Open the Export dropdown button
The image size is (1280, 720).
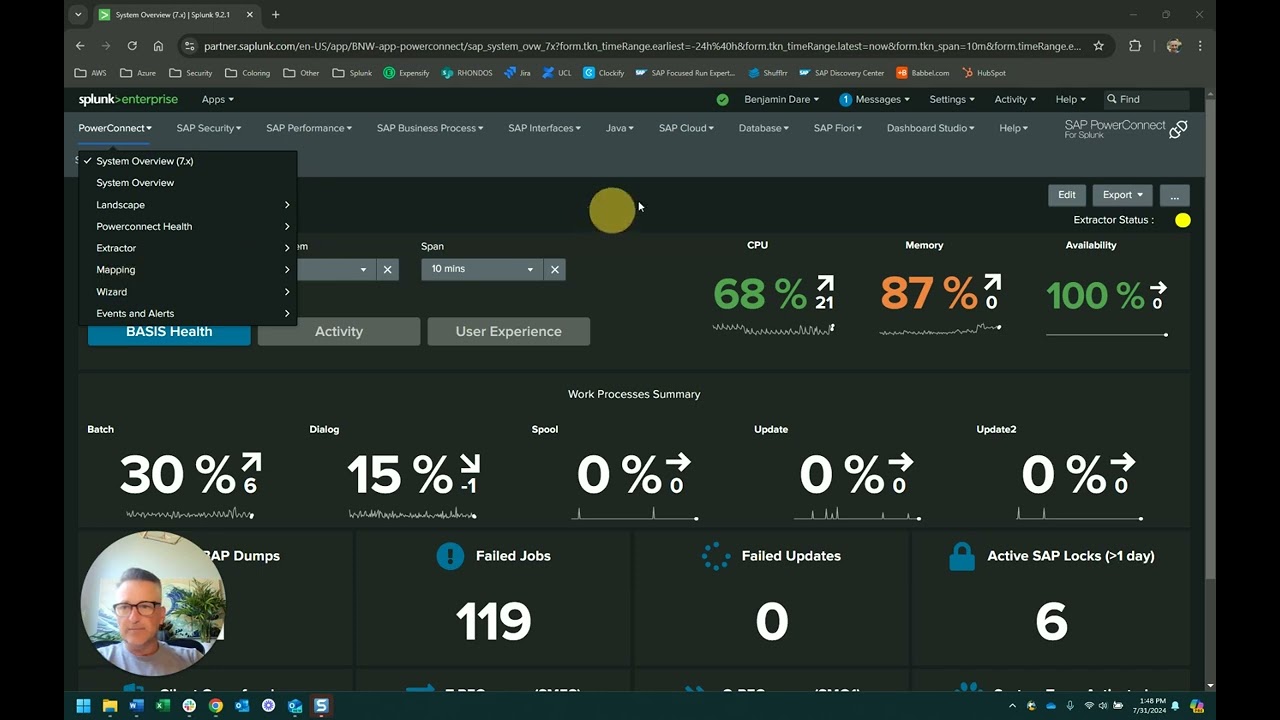(1122, 195)
